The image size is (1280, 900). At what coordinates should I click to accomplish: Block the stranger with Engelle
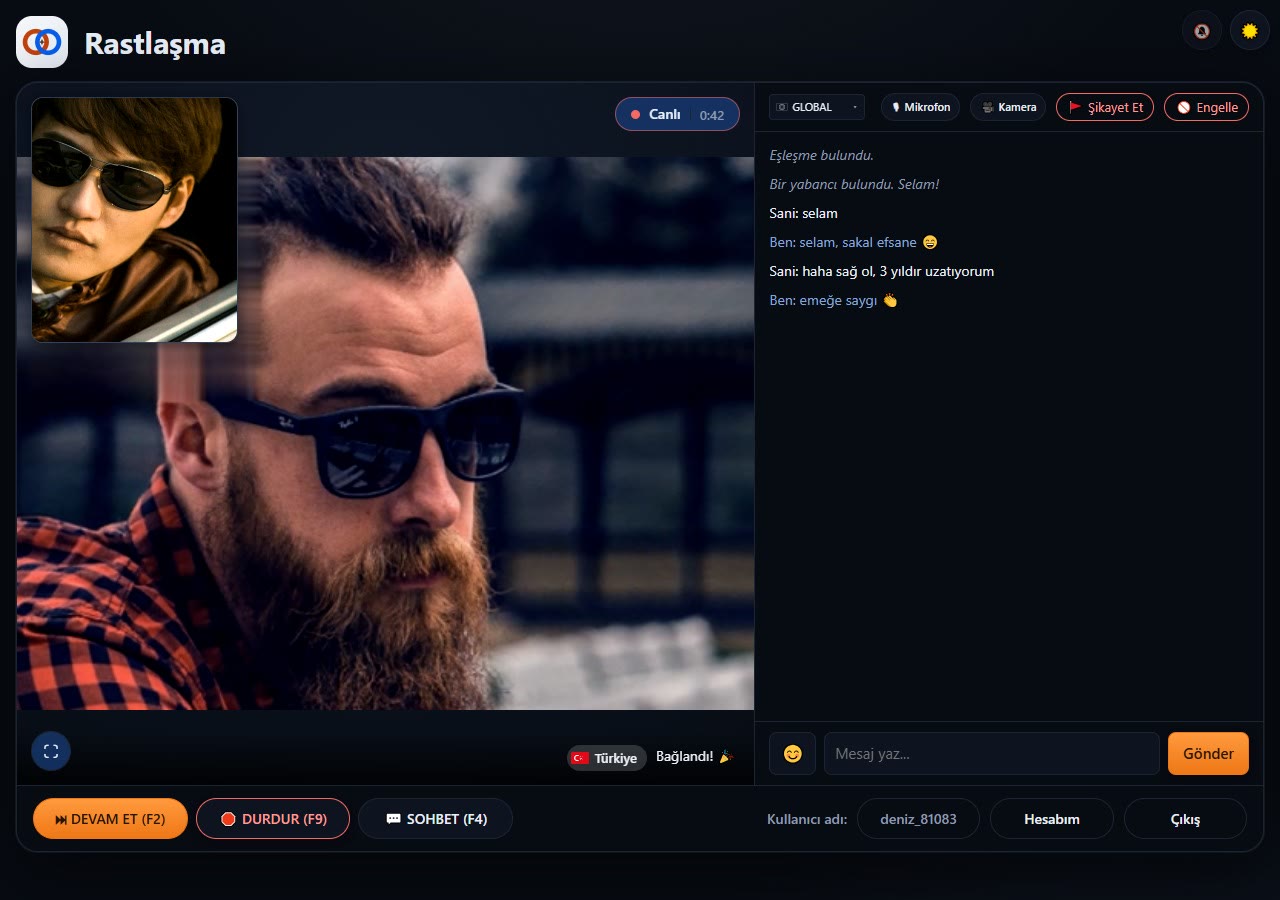tap(1207, 107)
